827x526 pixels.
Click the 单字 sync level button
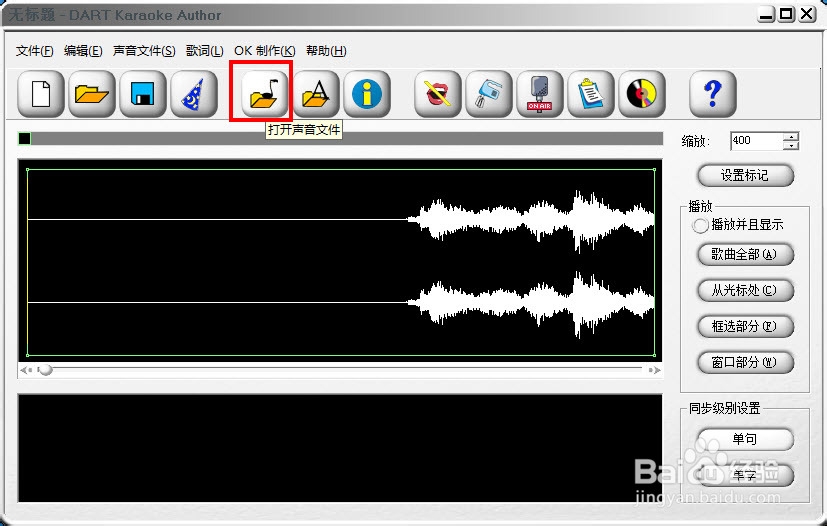coord(745,475)
